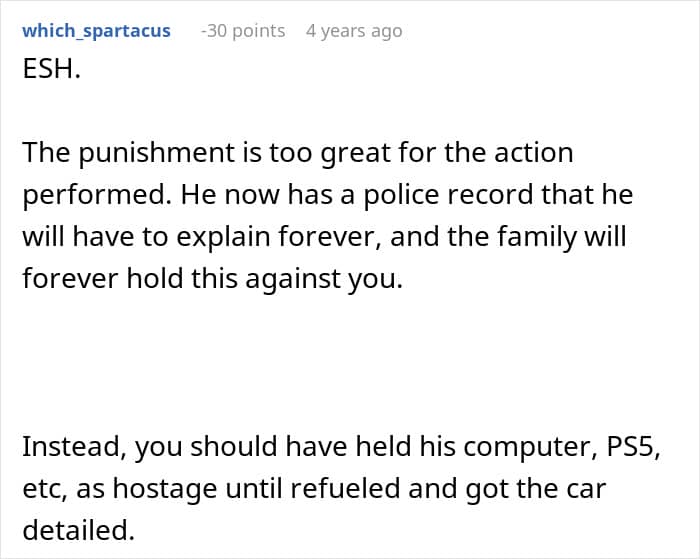Open the which_spartacus user profile
Screen dimensions: 700x559
[96, 31]
